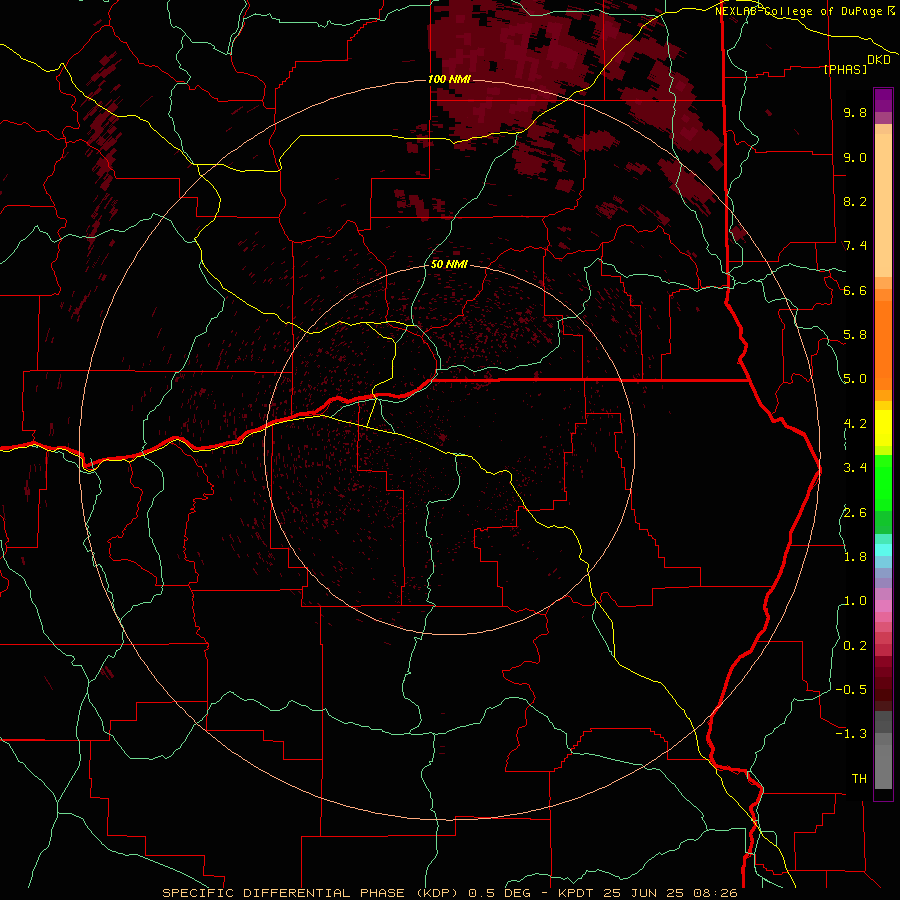Click the -1.3 color scale value
Image resolution: width=900 pixels, height=900 pixels.
(851, 734)
